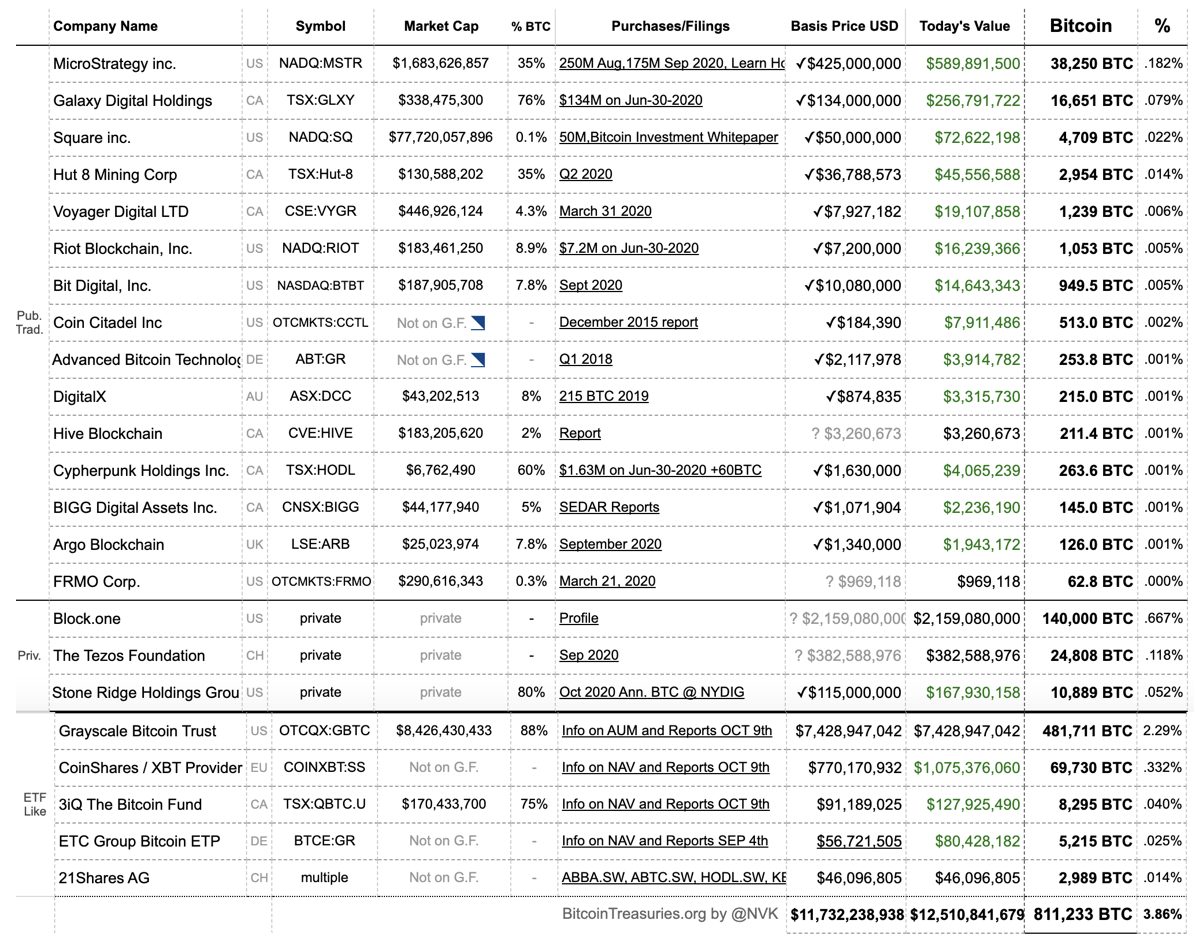Open Grayscale's Info on AUM and Reports link
The width and height of the screenshot is (1198, 950).
point(667,730)
